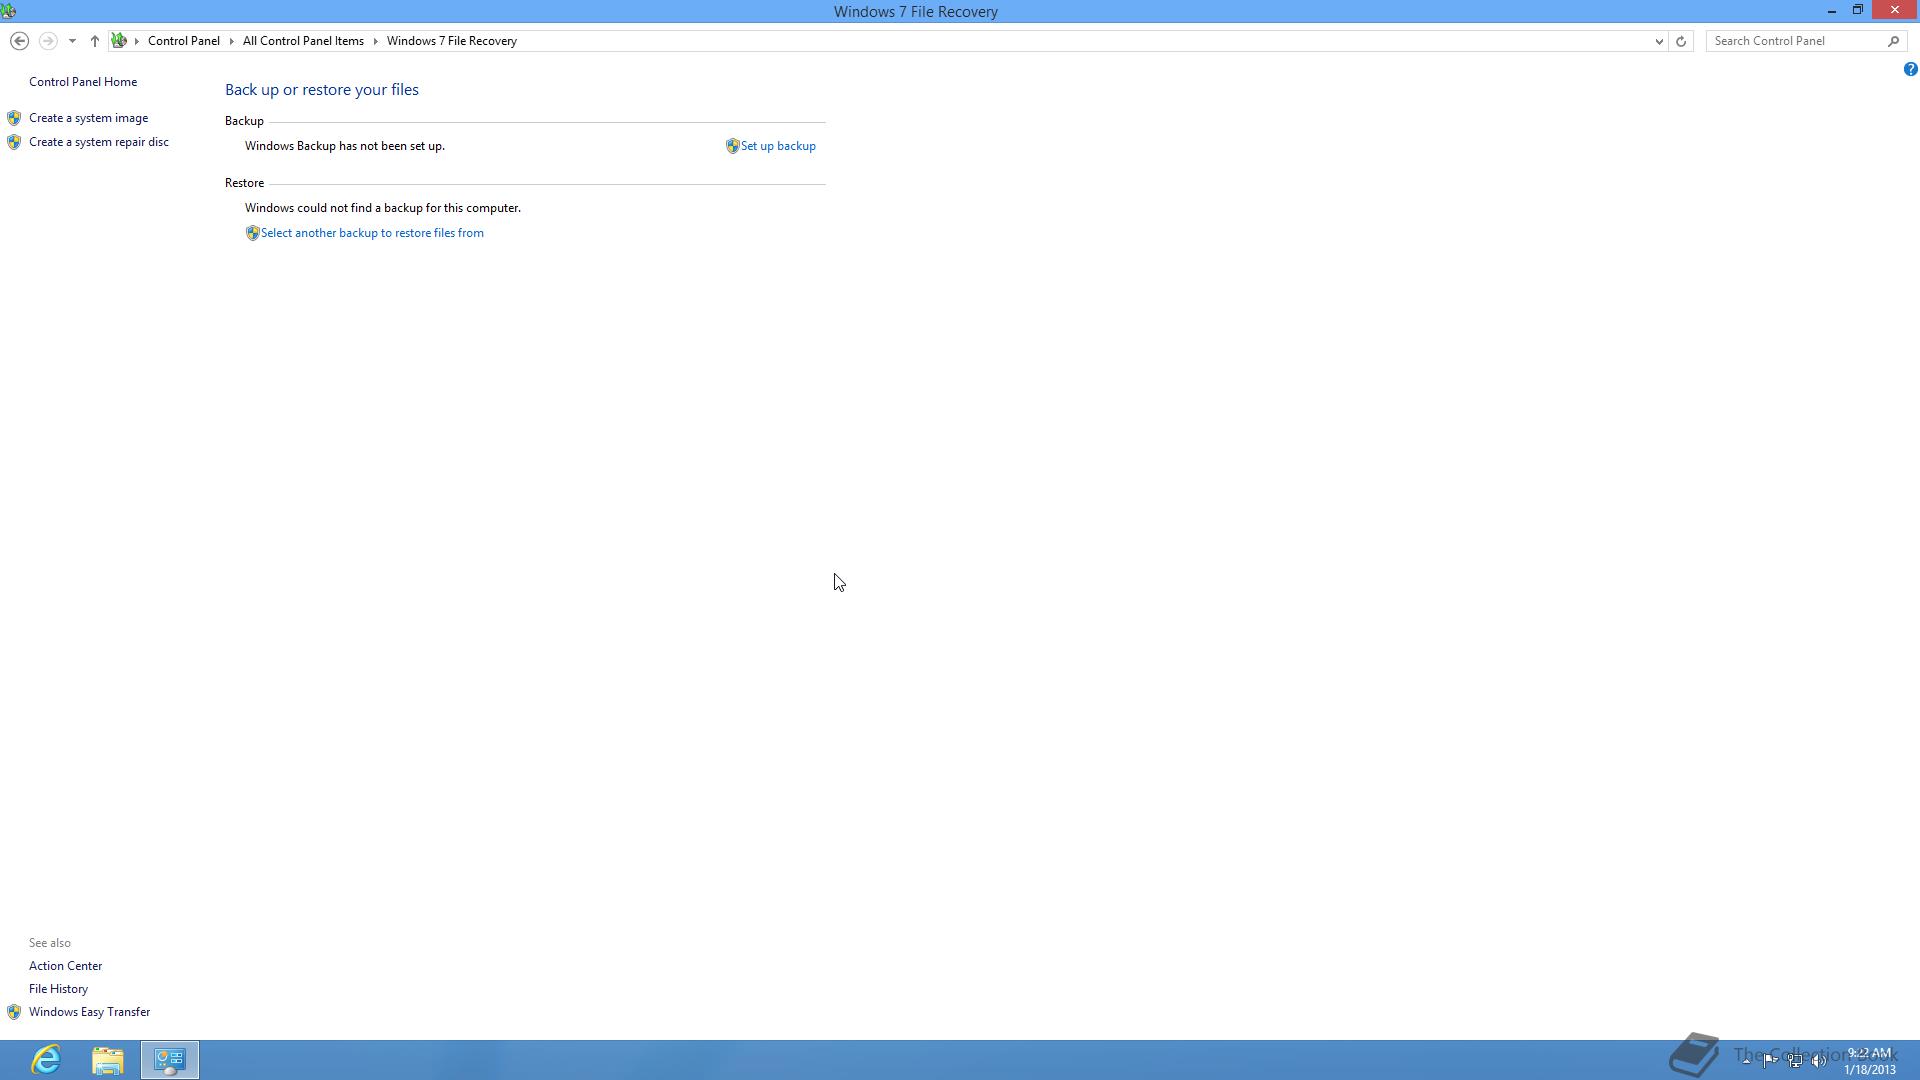1920x1080 pixels.
Task: Open Control Panel Home link
Action: pos(83,82)
